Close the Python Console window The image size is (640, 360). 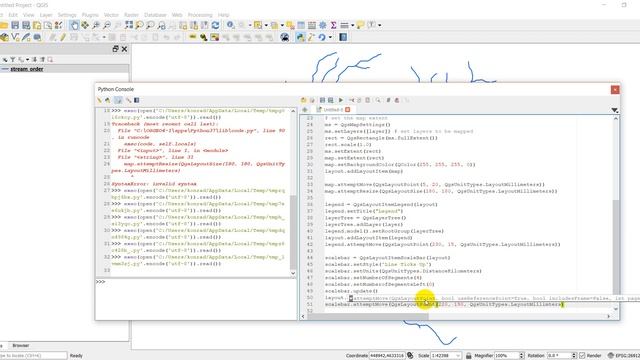point(615,89)
